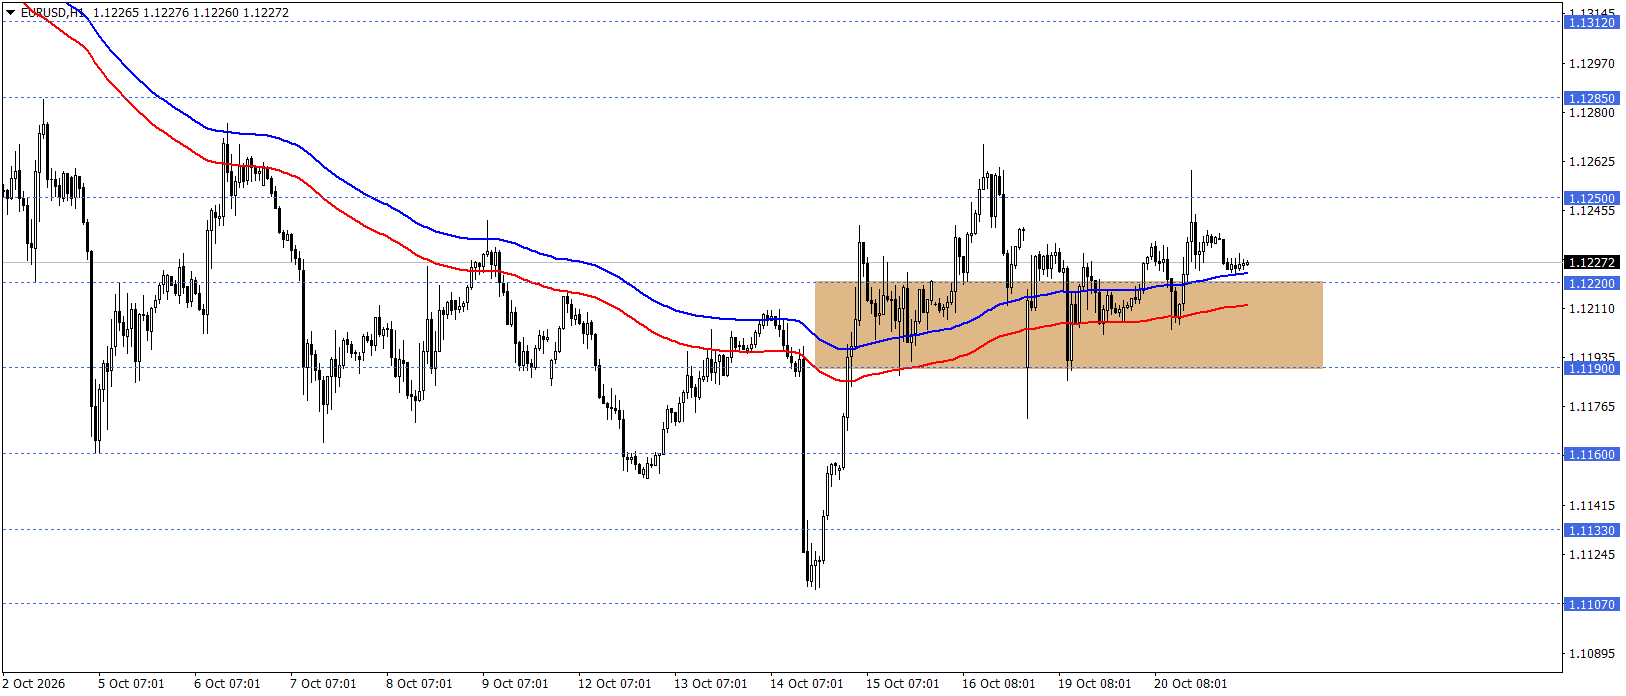Click the 8 Oct 07:01 time label
Image resolution: width=1626 pixels, height=696 pixels.
click(419, 683)
